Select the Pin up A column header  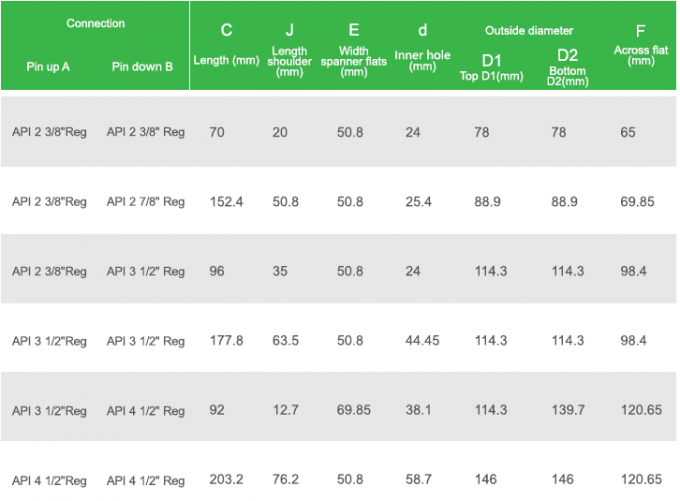48,67
